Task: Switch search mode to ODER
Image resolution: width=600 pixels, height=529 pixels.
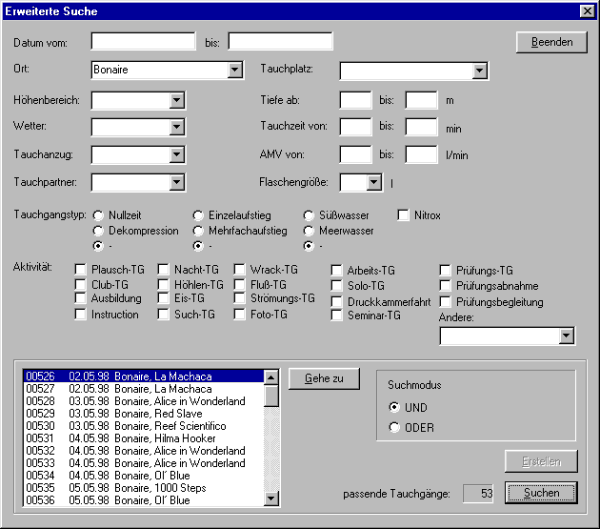Action: pyautogui.click(x=393, y=429)
